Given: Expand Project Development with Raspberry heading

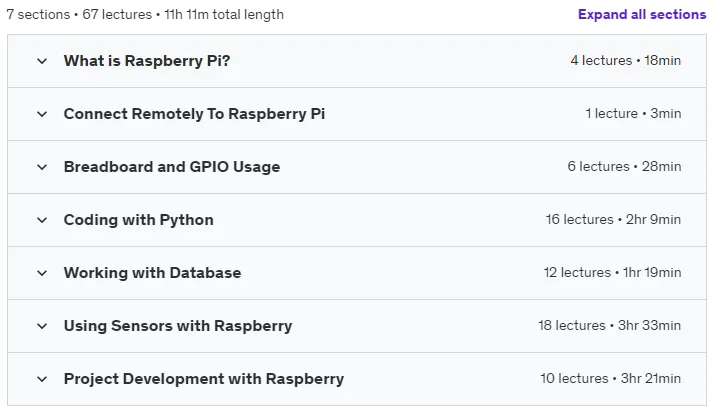Looking at the screenshot, I should pyautogui.click(x=204, y=379).
